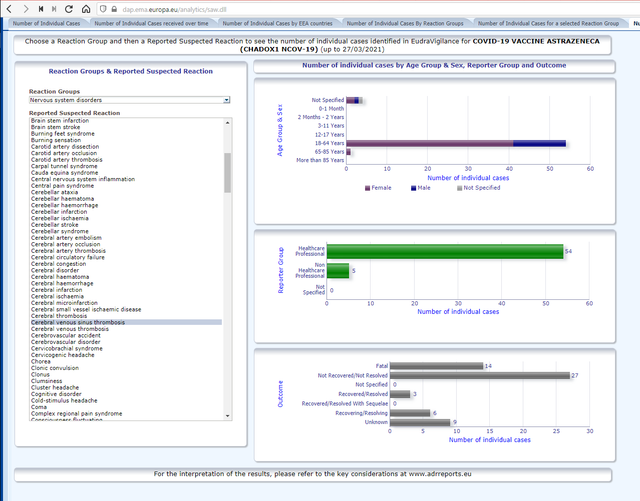Click the Recovered/Resolved outcome bar
This screenshot has width=640, height=501.
coord(400,394)
